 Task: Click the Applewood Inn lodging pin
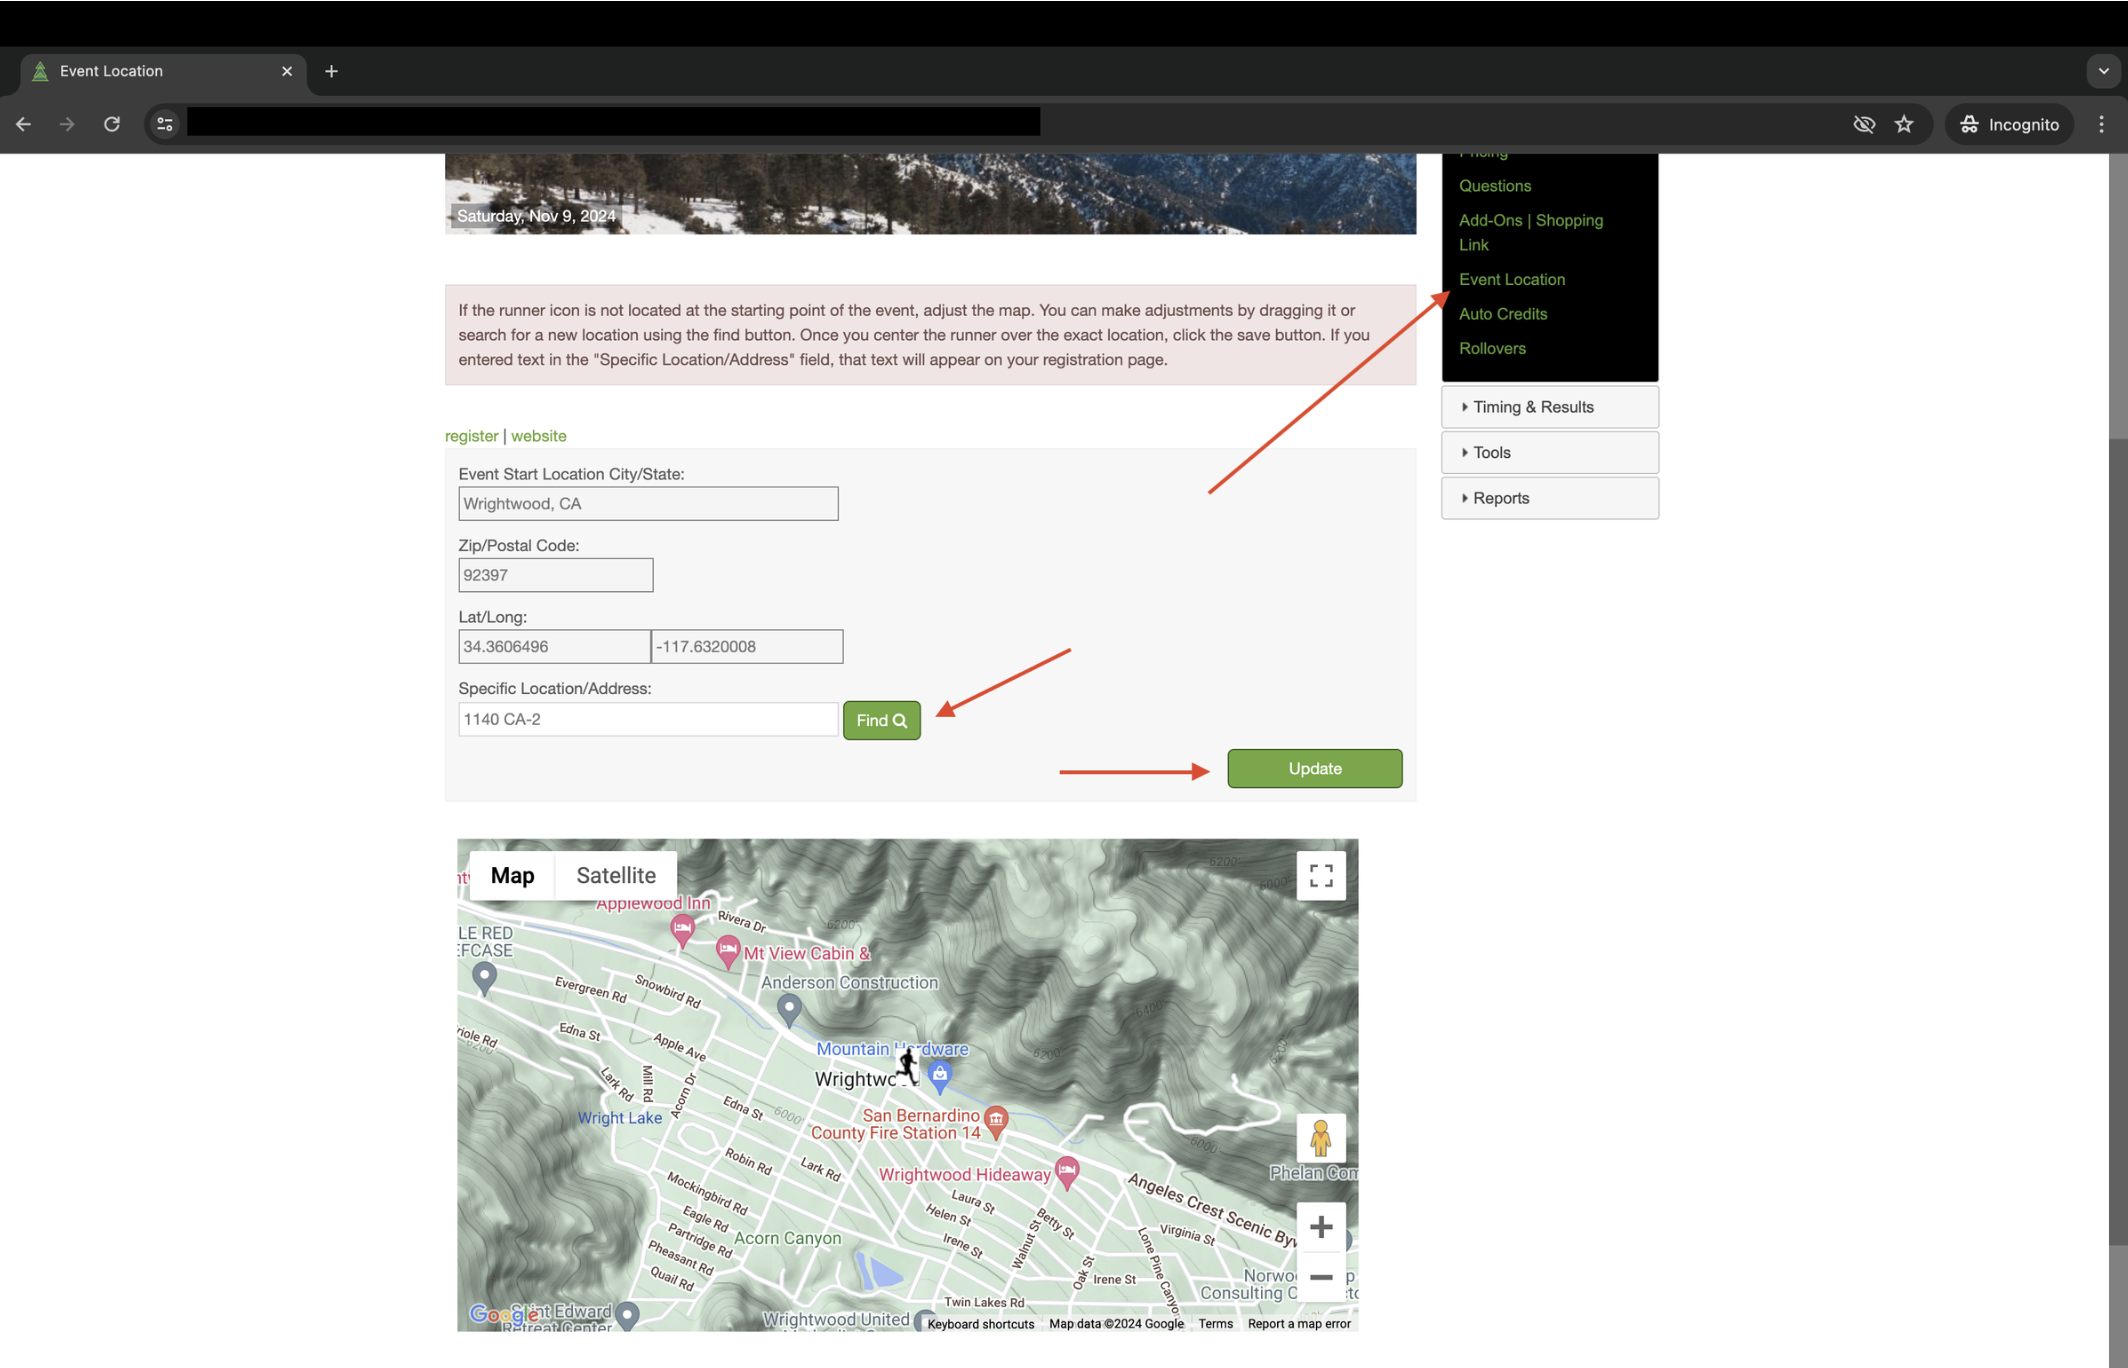coord(682,930)
